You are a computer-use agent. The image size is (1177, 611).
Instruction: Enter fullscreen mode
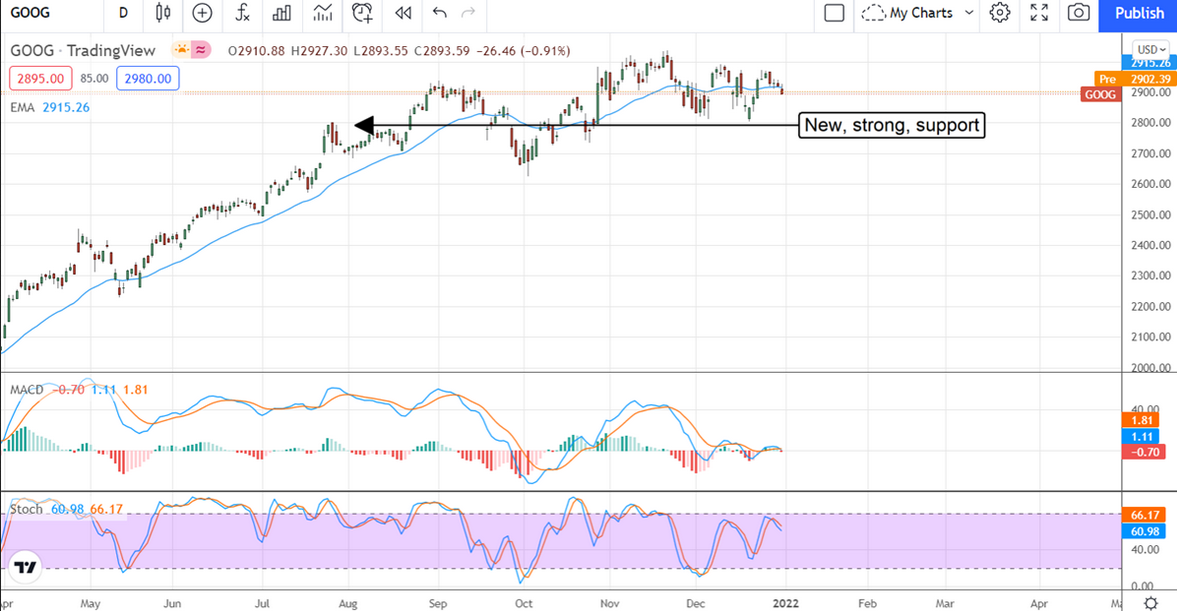click(x=1039, y=13)
